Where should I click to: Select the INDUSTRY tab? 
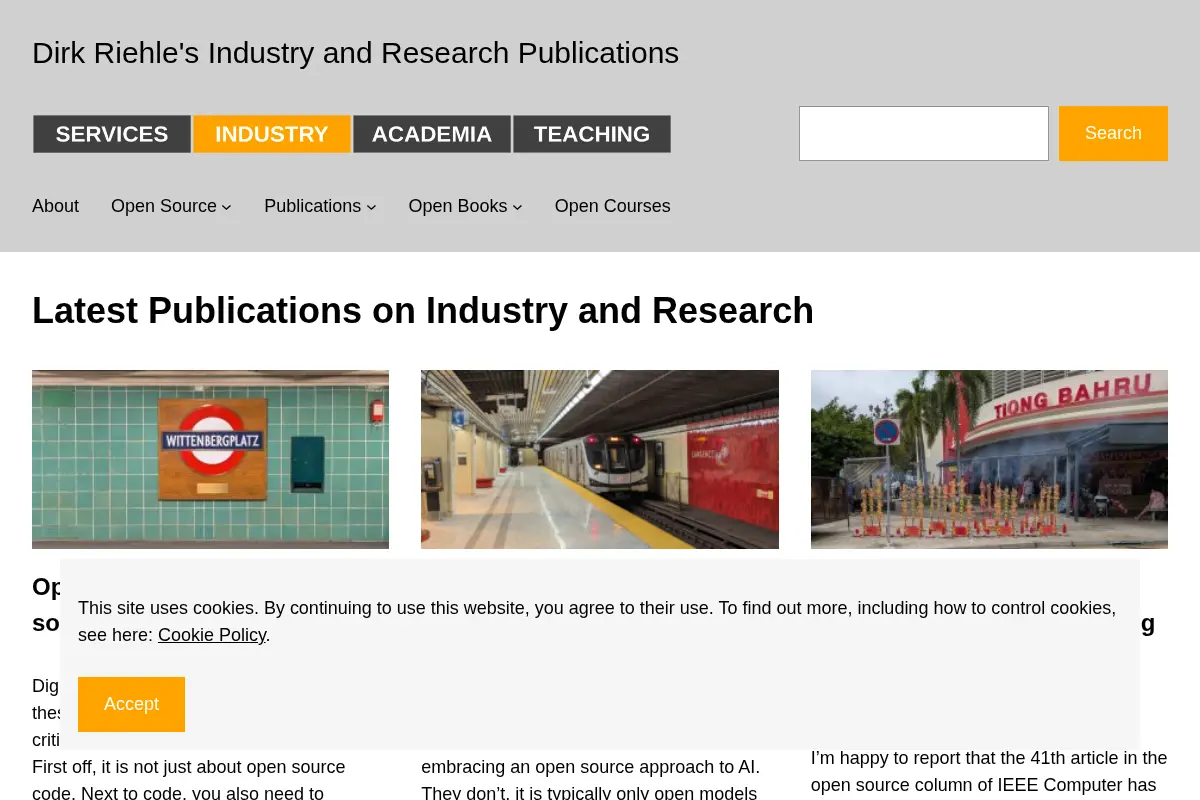pos(272,134)
